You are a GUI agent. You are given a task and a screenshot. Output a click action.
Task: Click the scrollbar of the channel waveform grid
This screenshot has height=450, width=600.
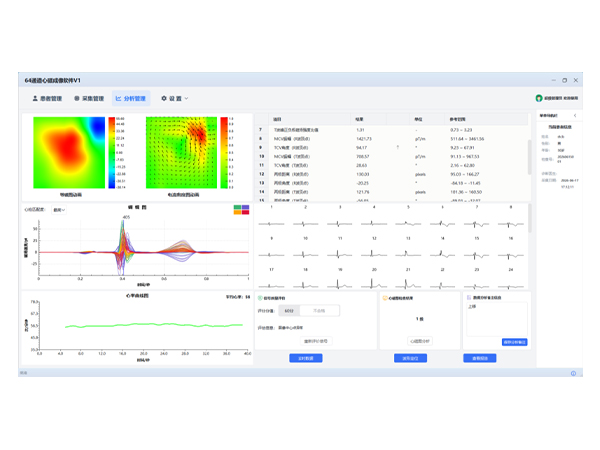pyautogui.click(x=530, y=218)
